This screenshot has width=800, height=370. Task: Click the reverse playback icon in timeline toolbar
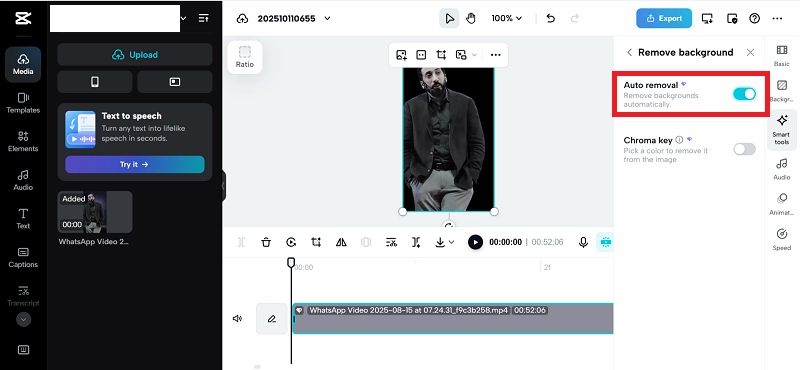tap(291, 242)
